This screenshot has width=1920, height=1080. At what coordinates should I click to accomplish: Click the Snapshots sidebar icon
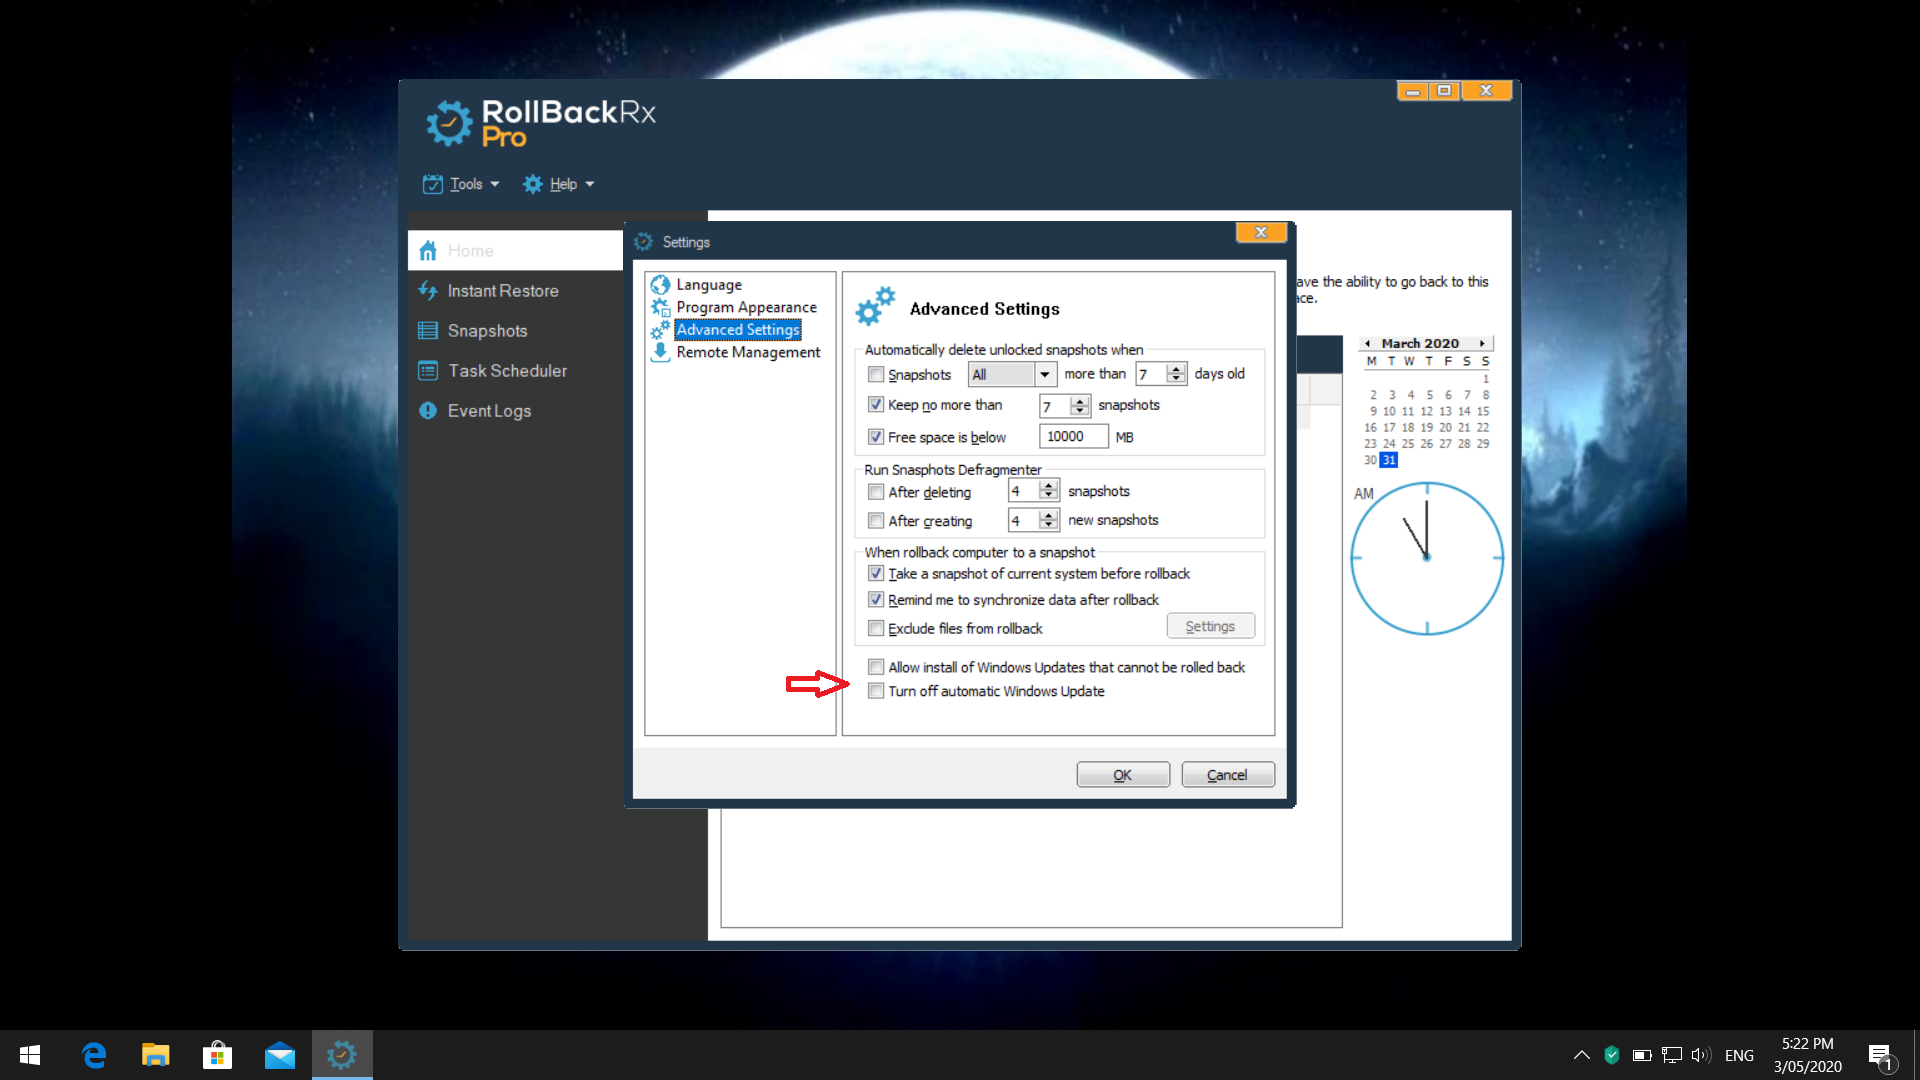tap(428, 331)
